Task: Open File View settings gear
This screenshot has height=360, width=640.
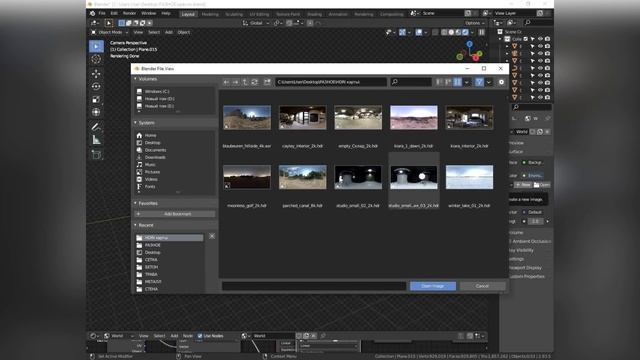Action: click(x=501, y=82)
